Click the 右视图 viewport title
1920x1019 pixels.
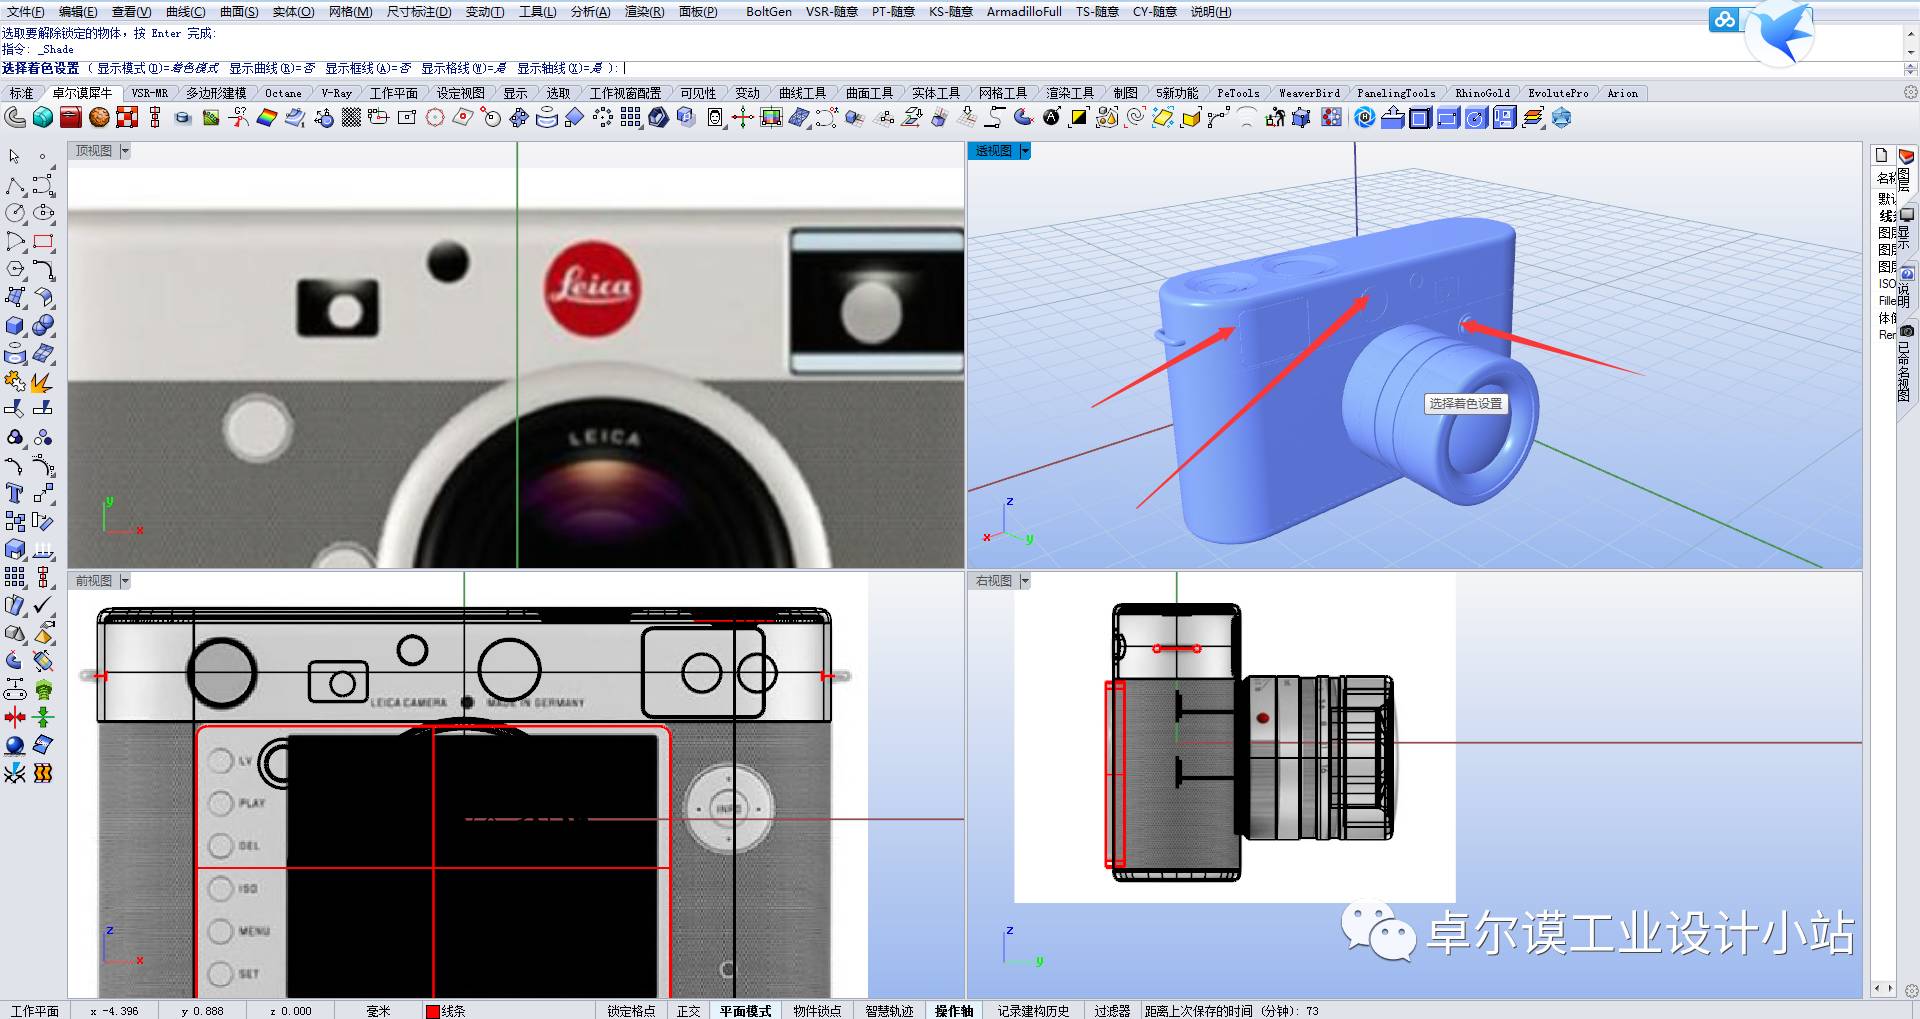tap(994, 581)
